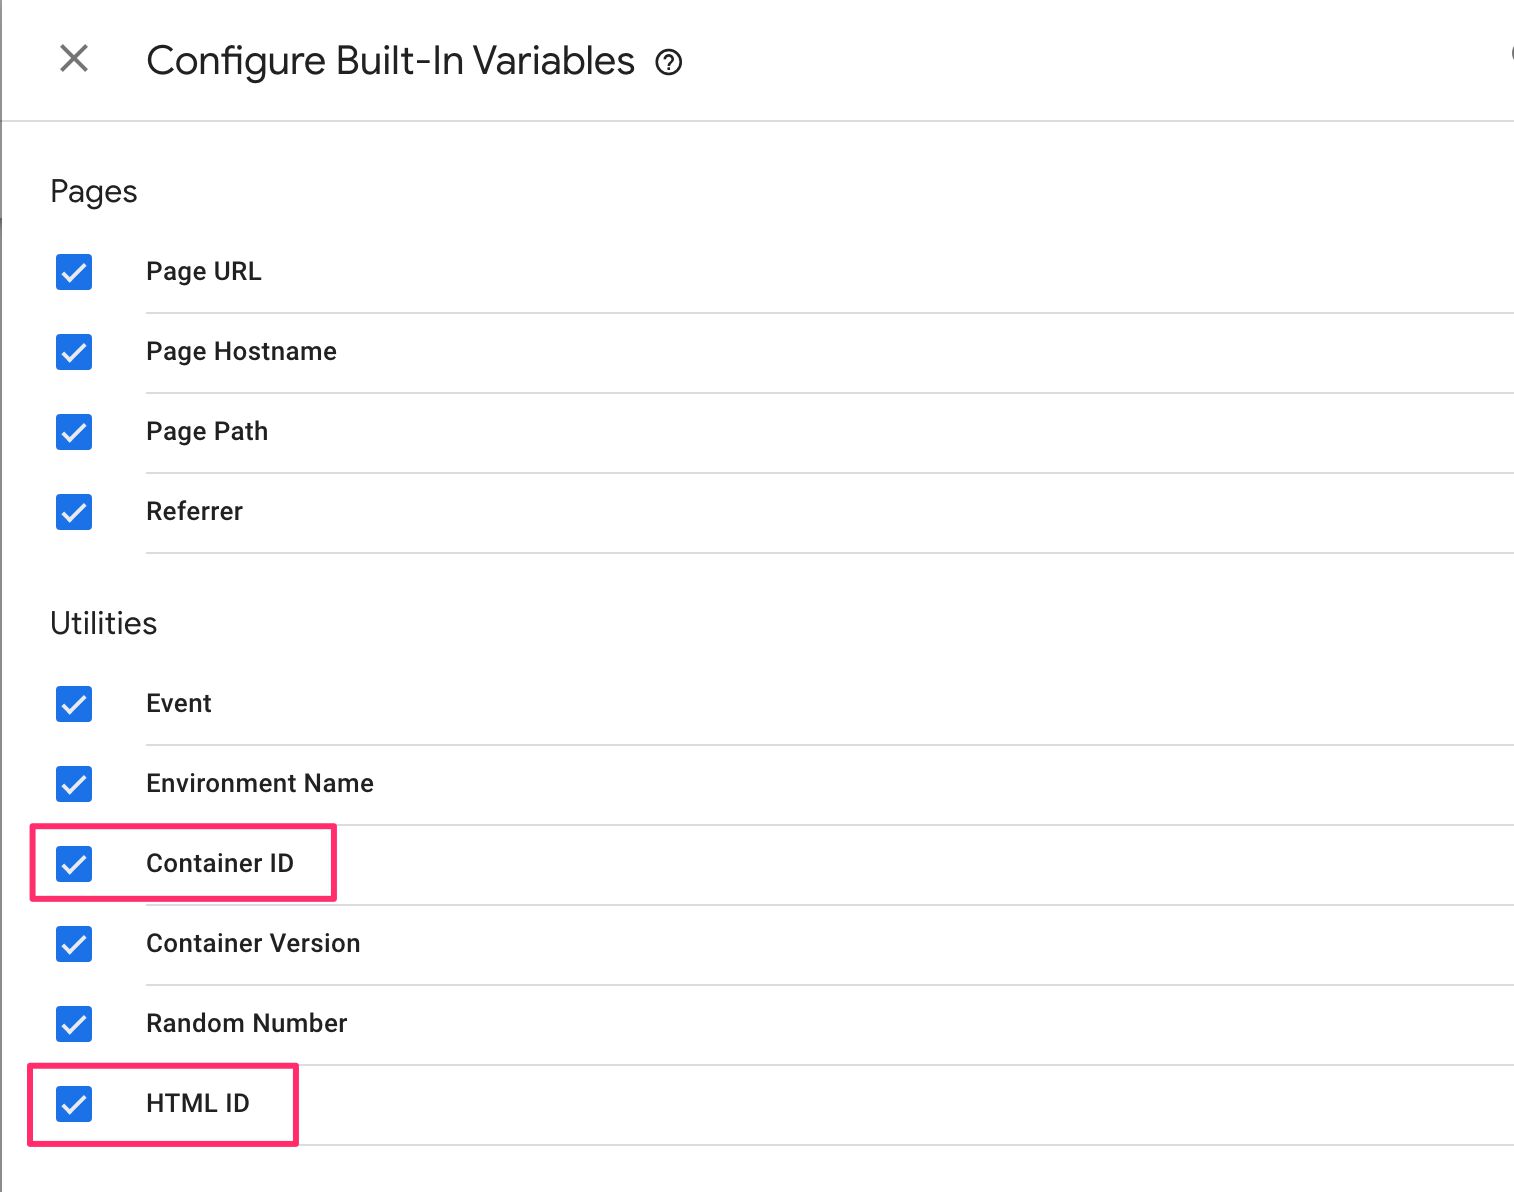
Task: Close the Configure Built-In Variables panel
Action: point(74,59)
